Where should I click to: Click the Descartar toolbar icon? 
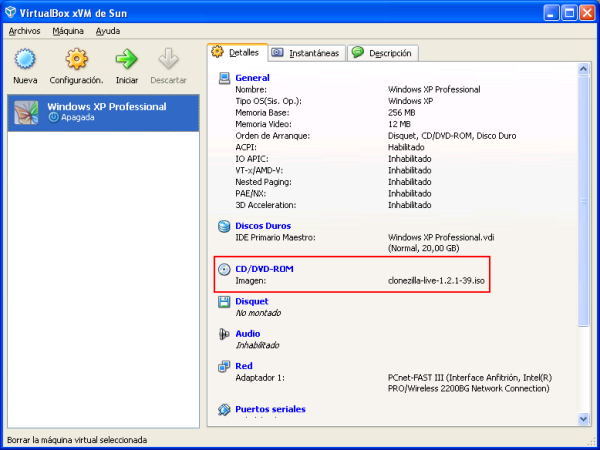click(168, 61)
